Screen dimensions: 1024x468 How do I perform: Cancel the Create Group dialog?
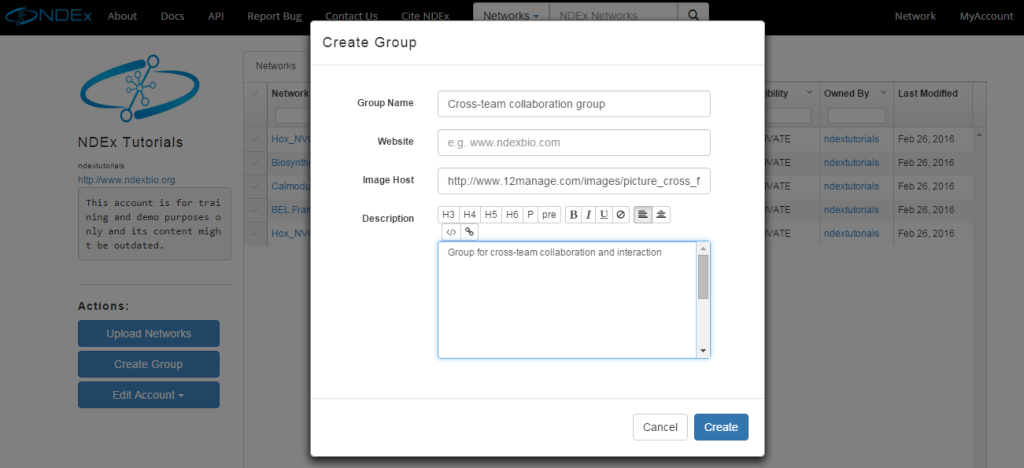click(x=660, y=427)
